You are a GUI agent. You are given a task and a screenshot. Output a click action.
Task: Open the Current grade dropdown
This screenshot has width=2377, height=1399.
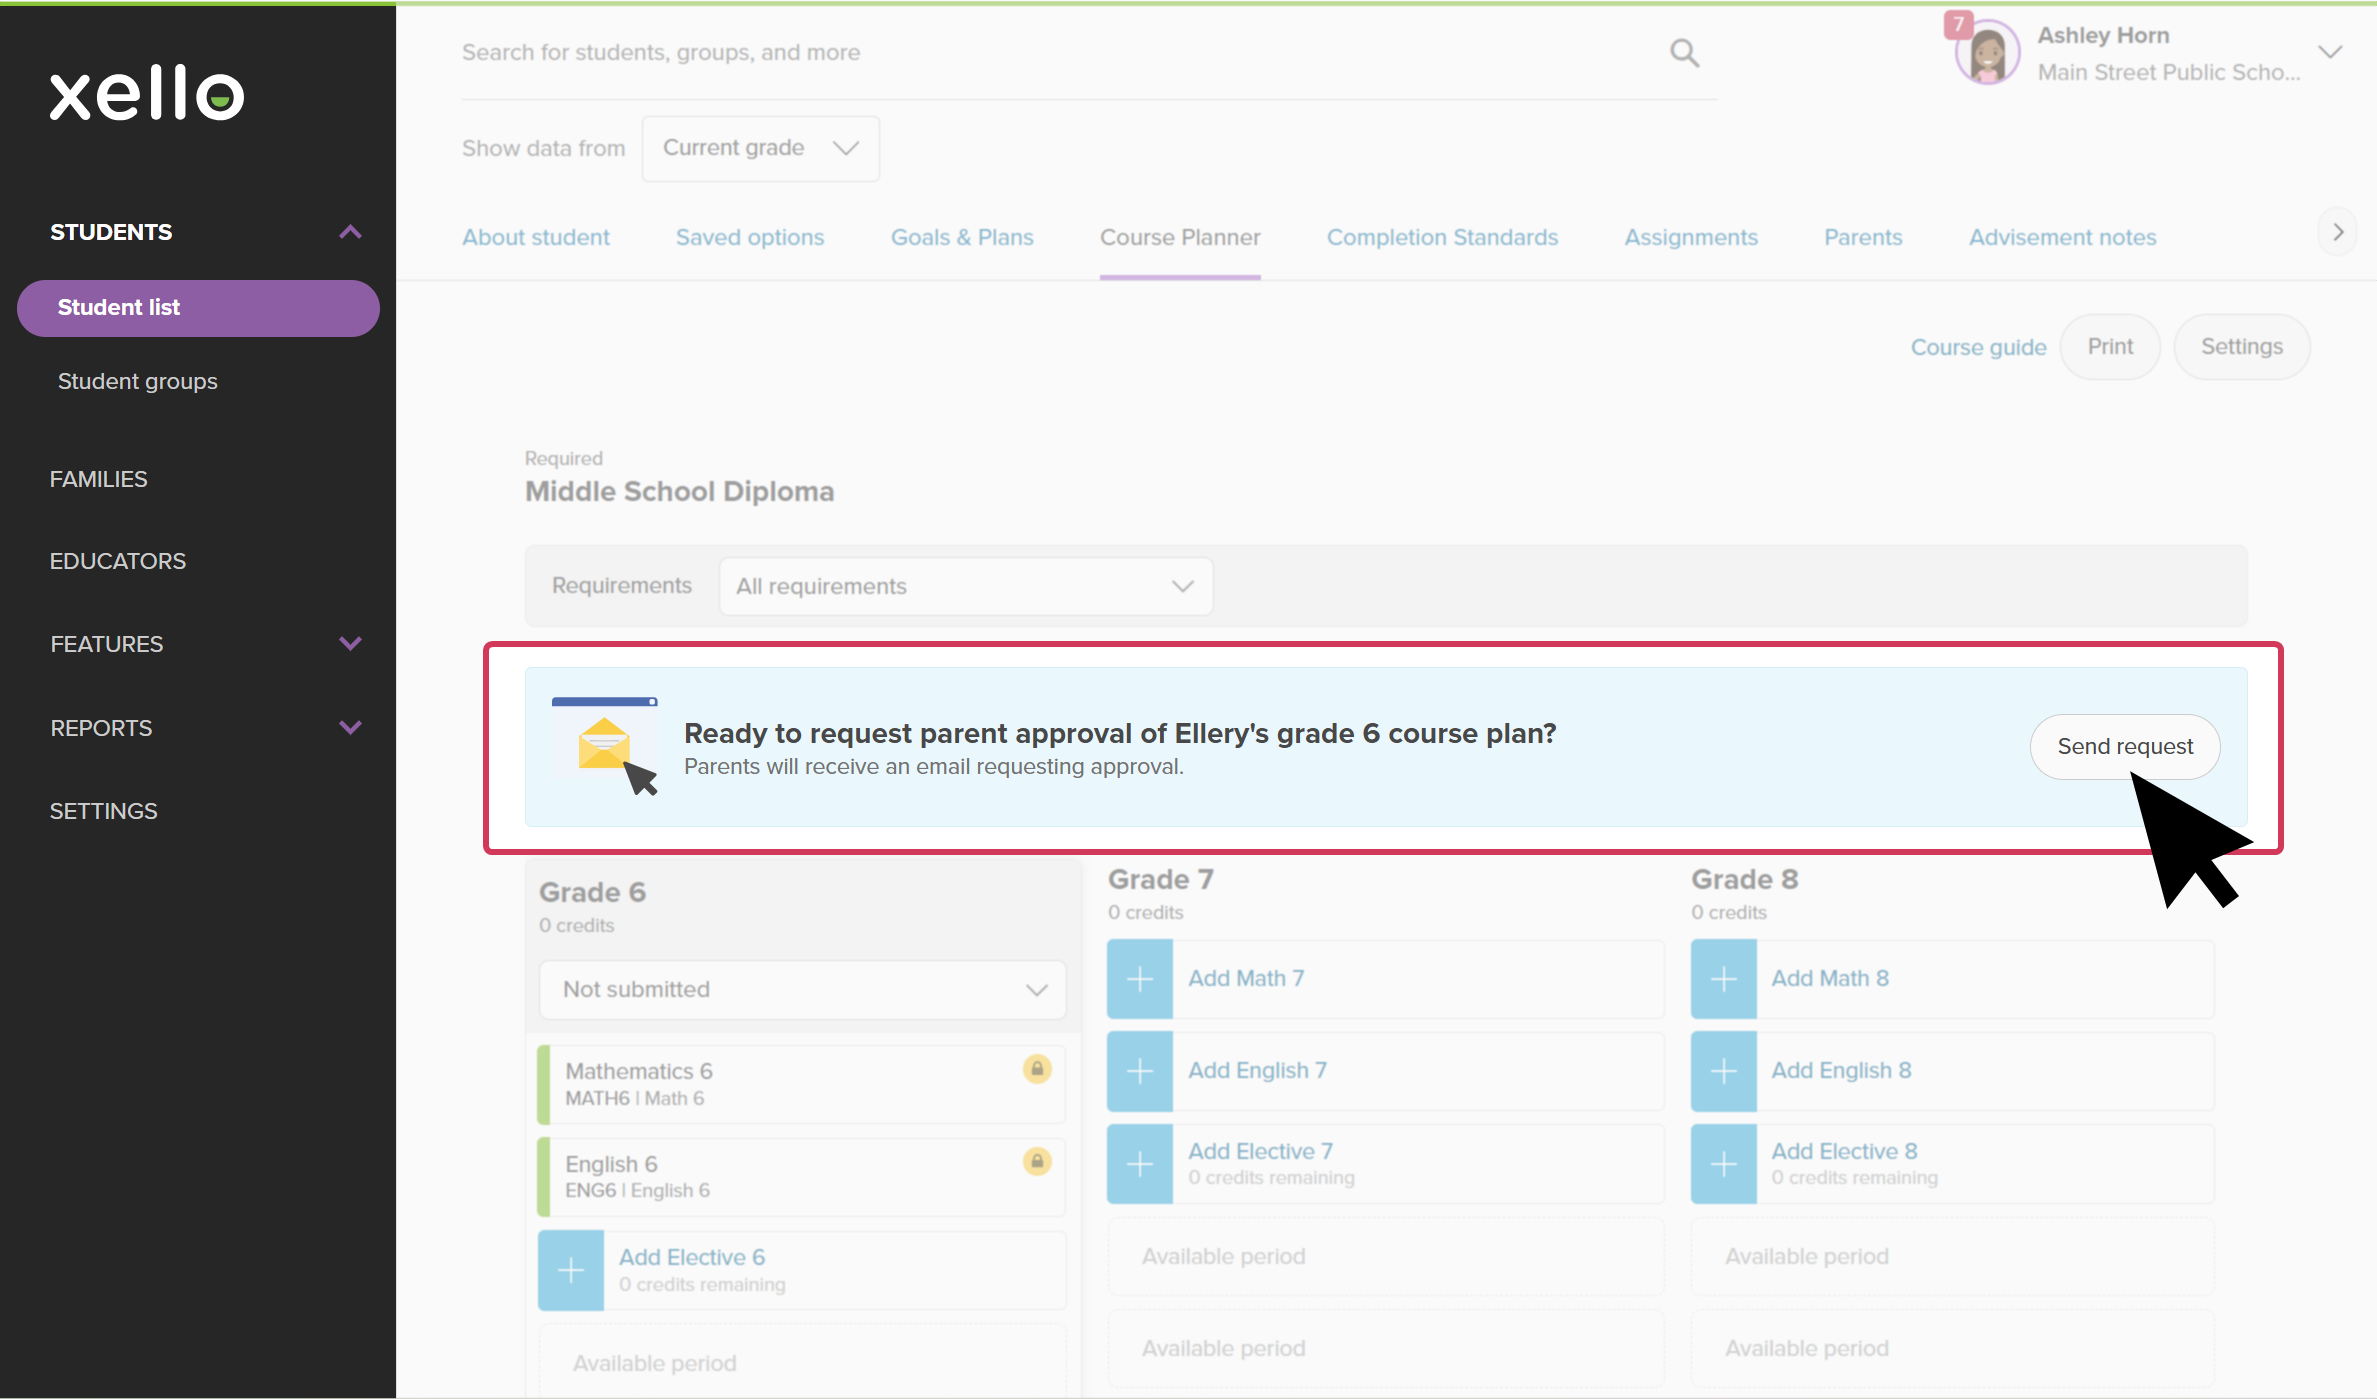[x=760, y=148]
